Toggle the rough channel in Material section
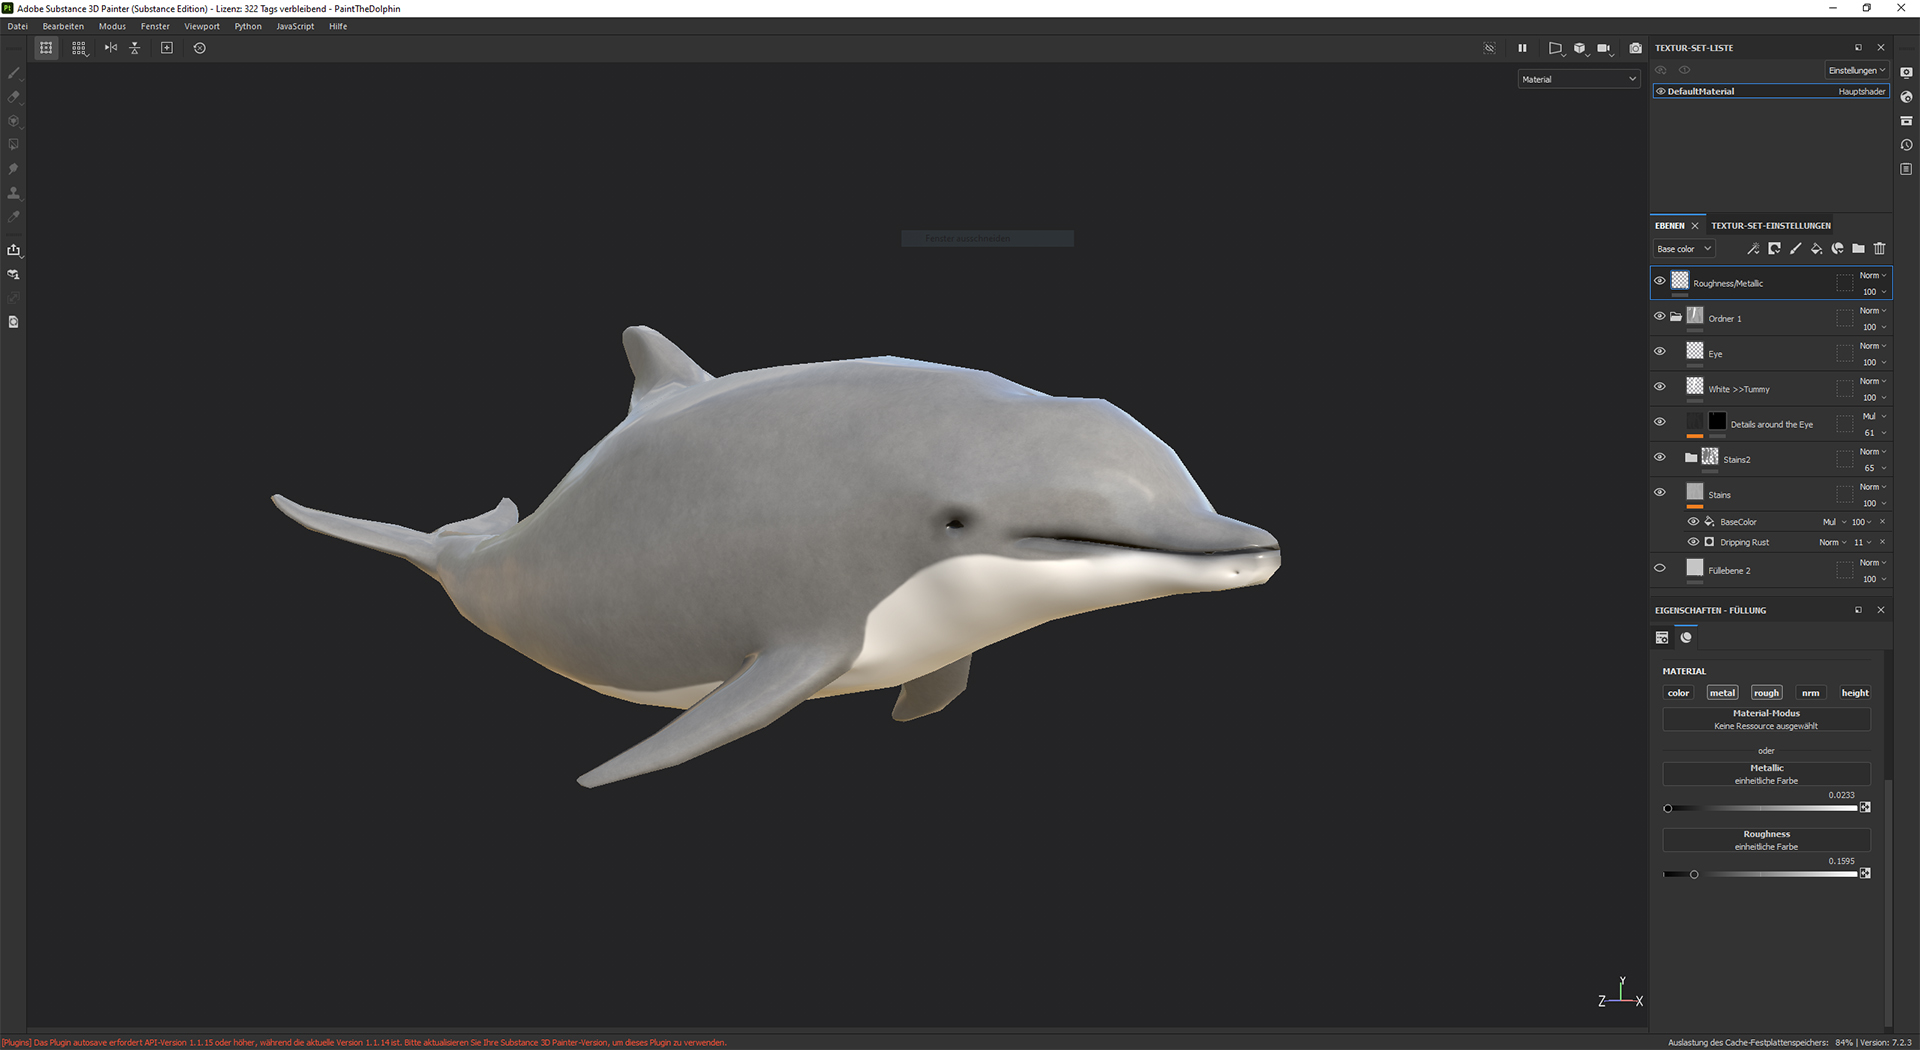 1766,693
